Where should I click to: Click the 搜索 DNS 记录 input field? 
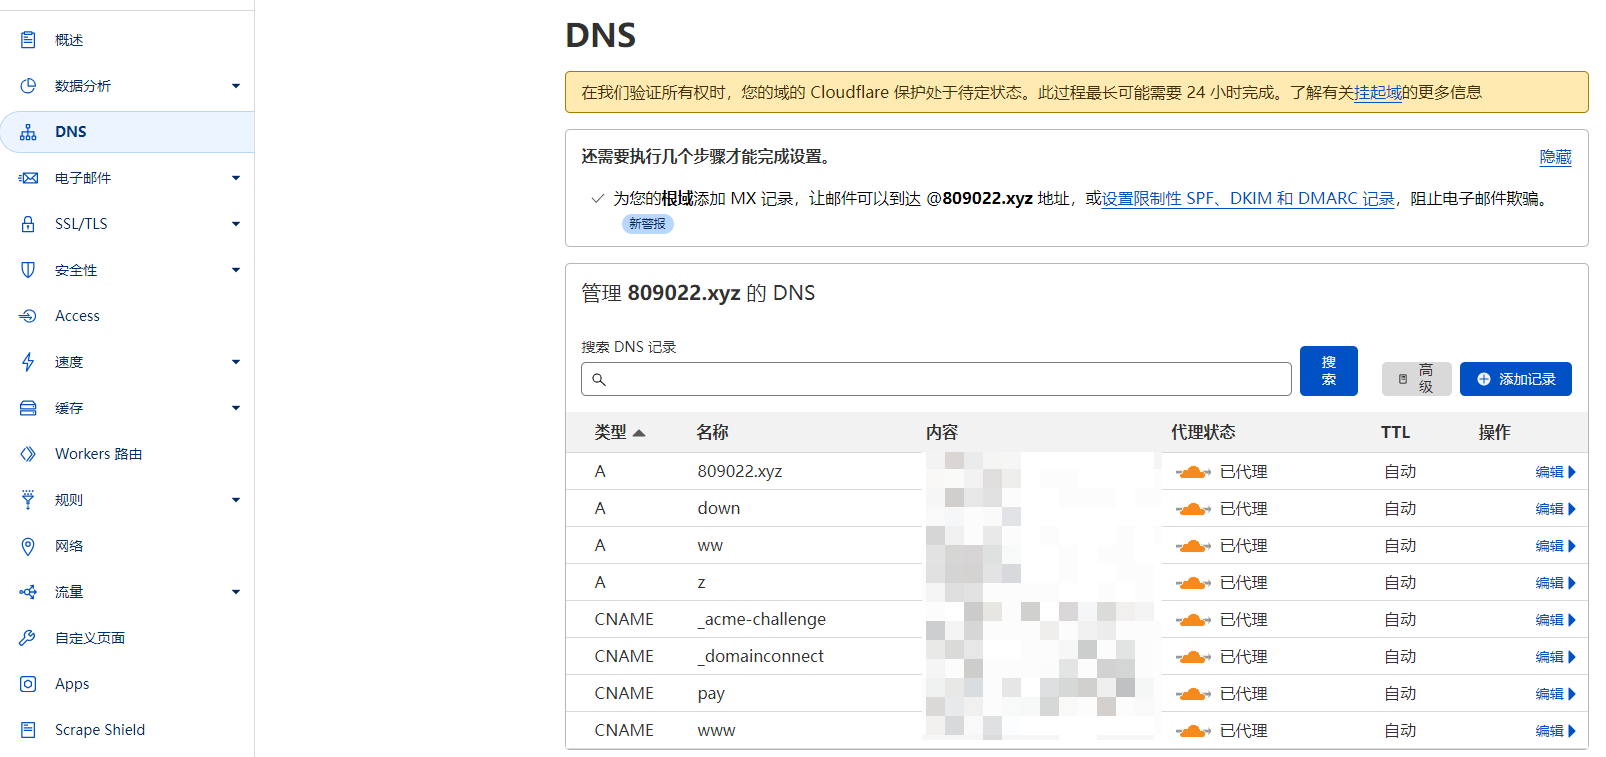(936, 379)
